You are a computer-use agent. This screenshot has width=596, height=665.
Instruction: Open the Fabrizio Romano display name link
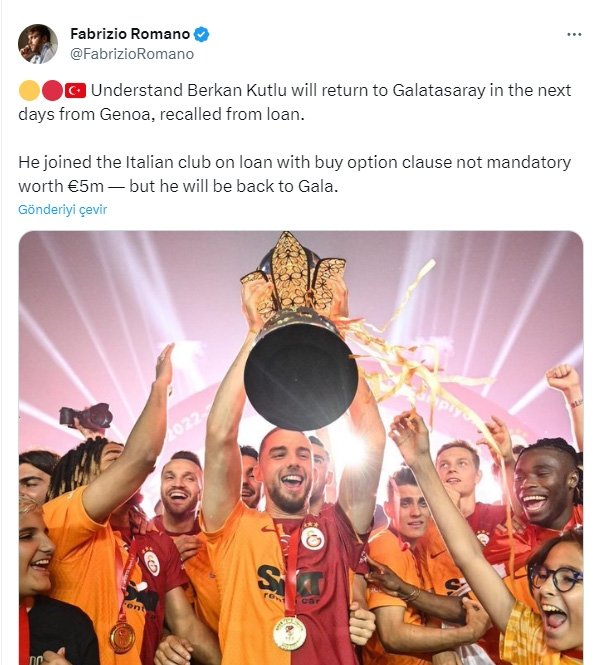[130, 34]
